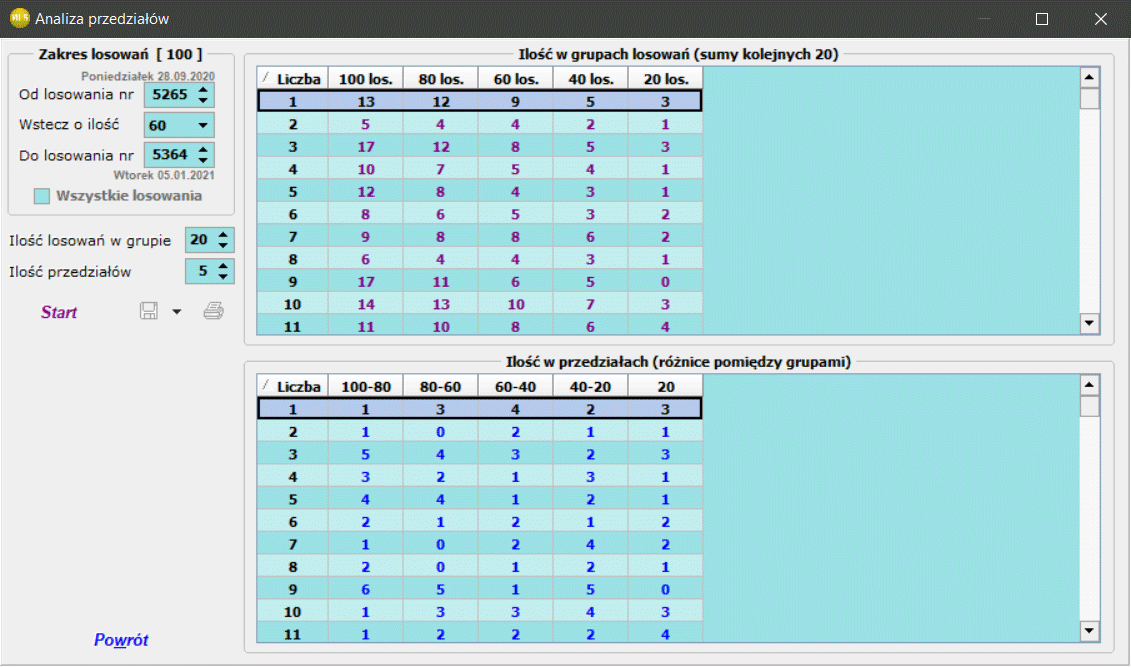Click the 40-20 column header
Image resolution: width=1131 pixels, height=667 pixels.
(x=591, y=386)
